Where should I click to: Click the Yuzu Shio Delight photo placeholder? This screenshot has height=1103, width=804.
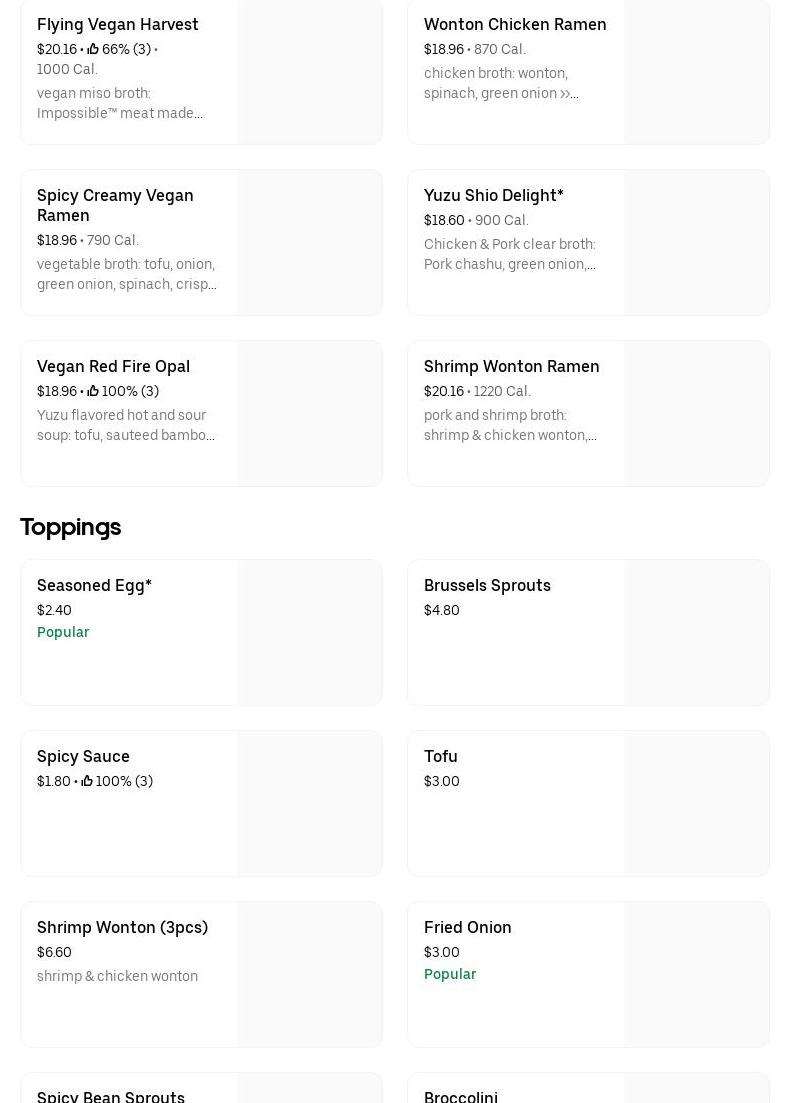click(x=696, y=243)
